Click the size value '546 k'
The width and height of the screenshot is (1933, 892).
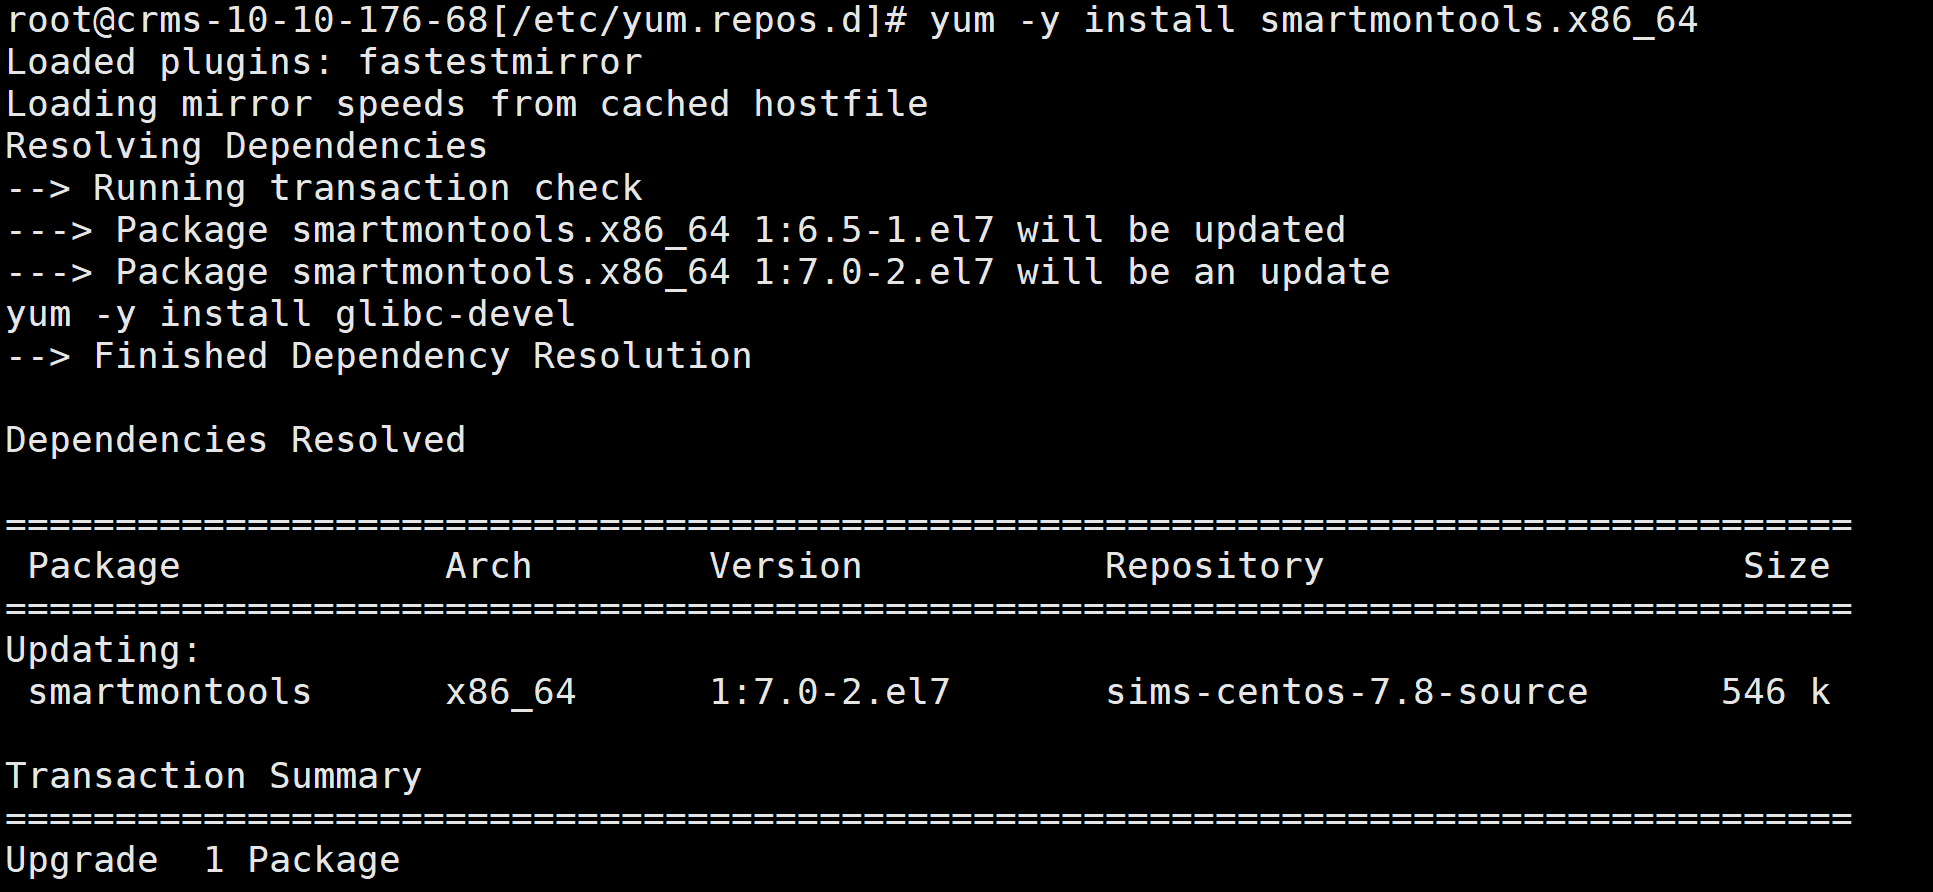[1775, 692]
